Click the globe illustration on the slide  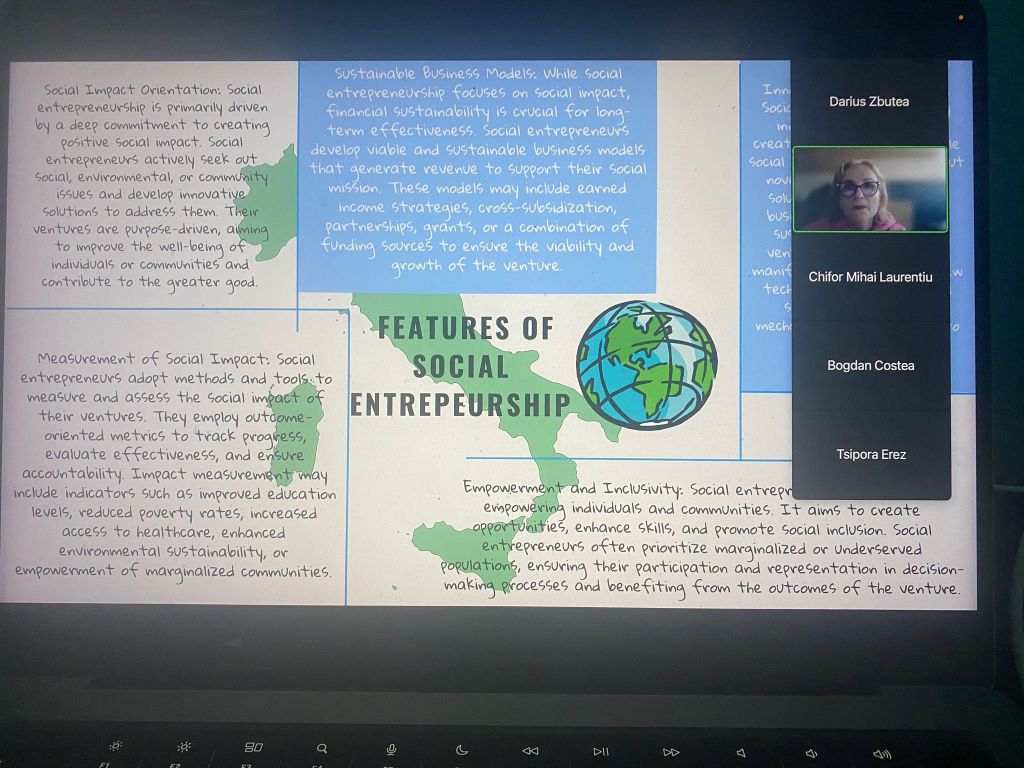coord(646,364)
